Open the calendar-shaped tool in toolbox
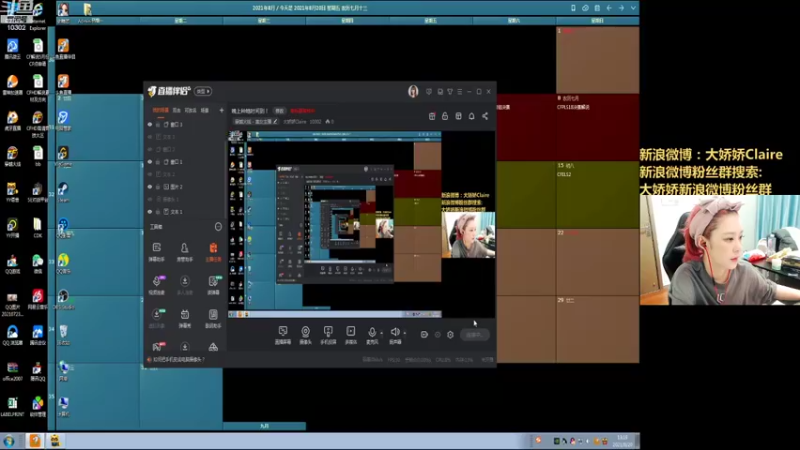This screenshot has height=450, width=800. (x=185, y=318)
